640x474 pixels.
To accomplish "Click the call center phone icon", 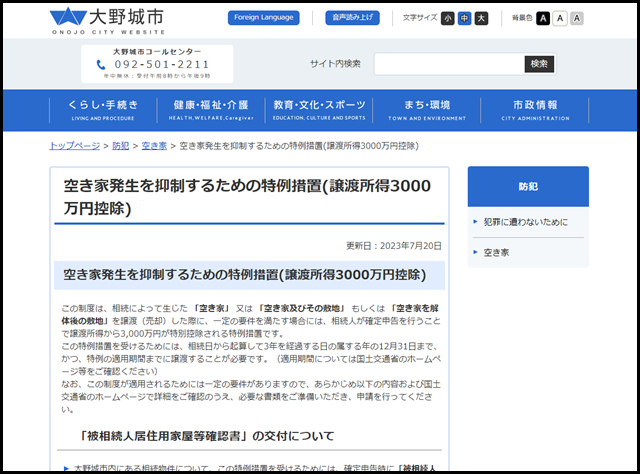I will pyautogui.click(x=101, y=65).
